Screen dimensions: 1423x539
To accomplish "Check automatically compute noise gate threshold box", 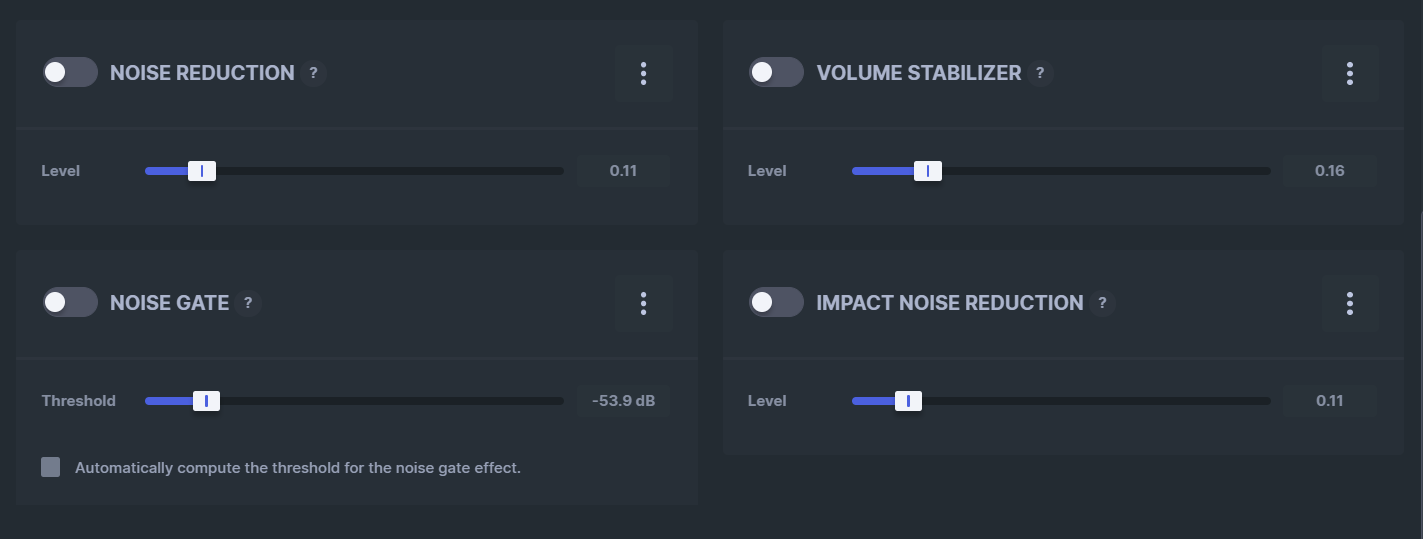I will [51, 467].
